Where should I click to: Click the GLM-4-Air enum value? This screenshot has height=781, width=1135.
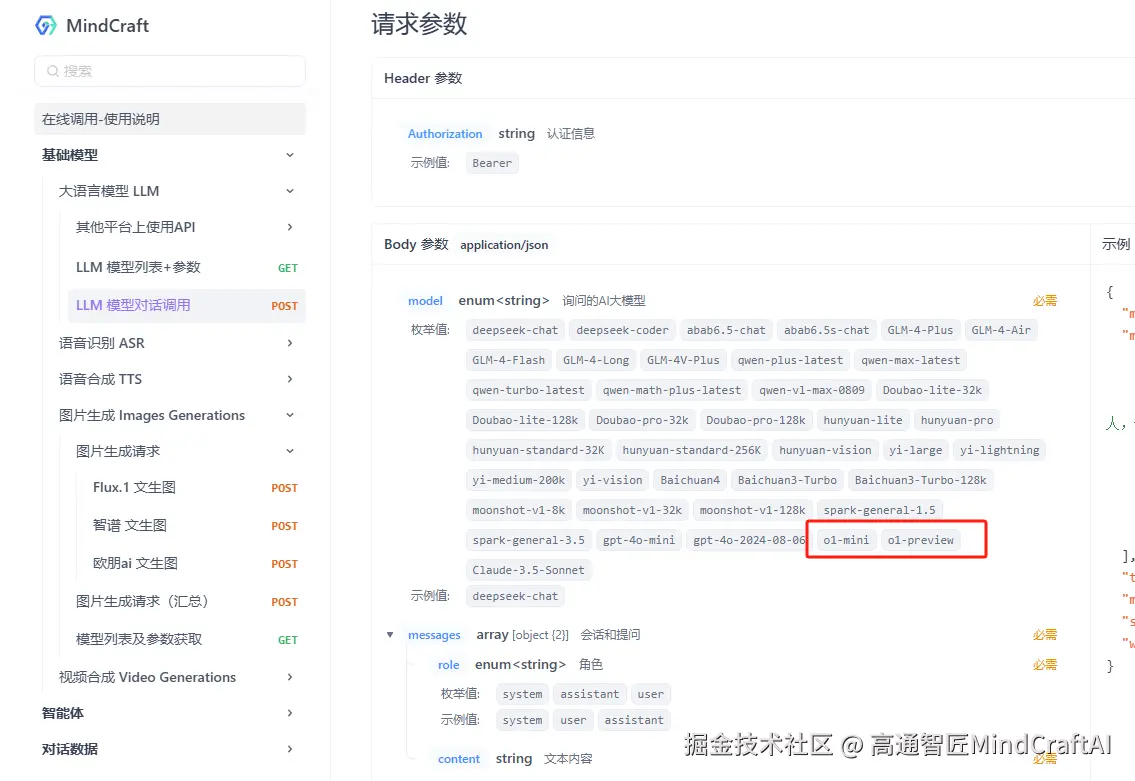coord(1001,330)
